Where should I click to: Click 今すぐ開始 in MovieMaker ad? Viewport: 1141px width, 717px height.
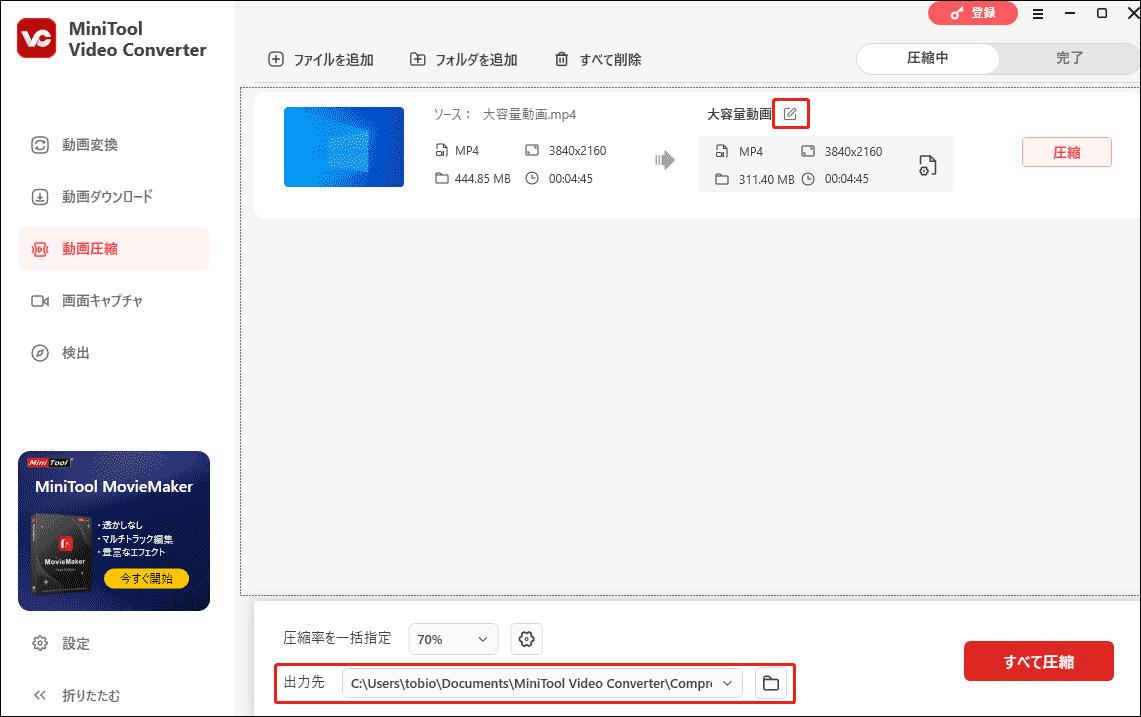pyautogui.click(x=146, y=579)
